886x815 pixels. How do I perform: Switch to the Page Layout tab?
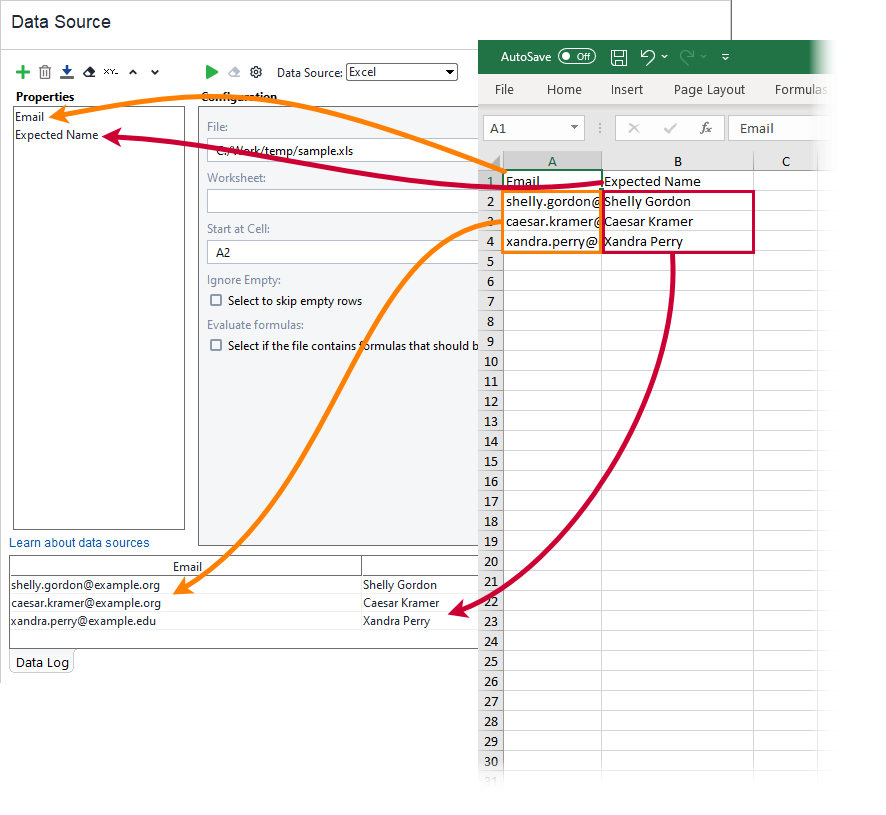pyautogui.click(x=709, y=90)
